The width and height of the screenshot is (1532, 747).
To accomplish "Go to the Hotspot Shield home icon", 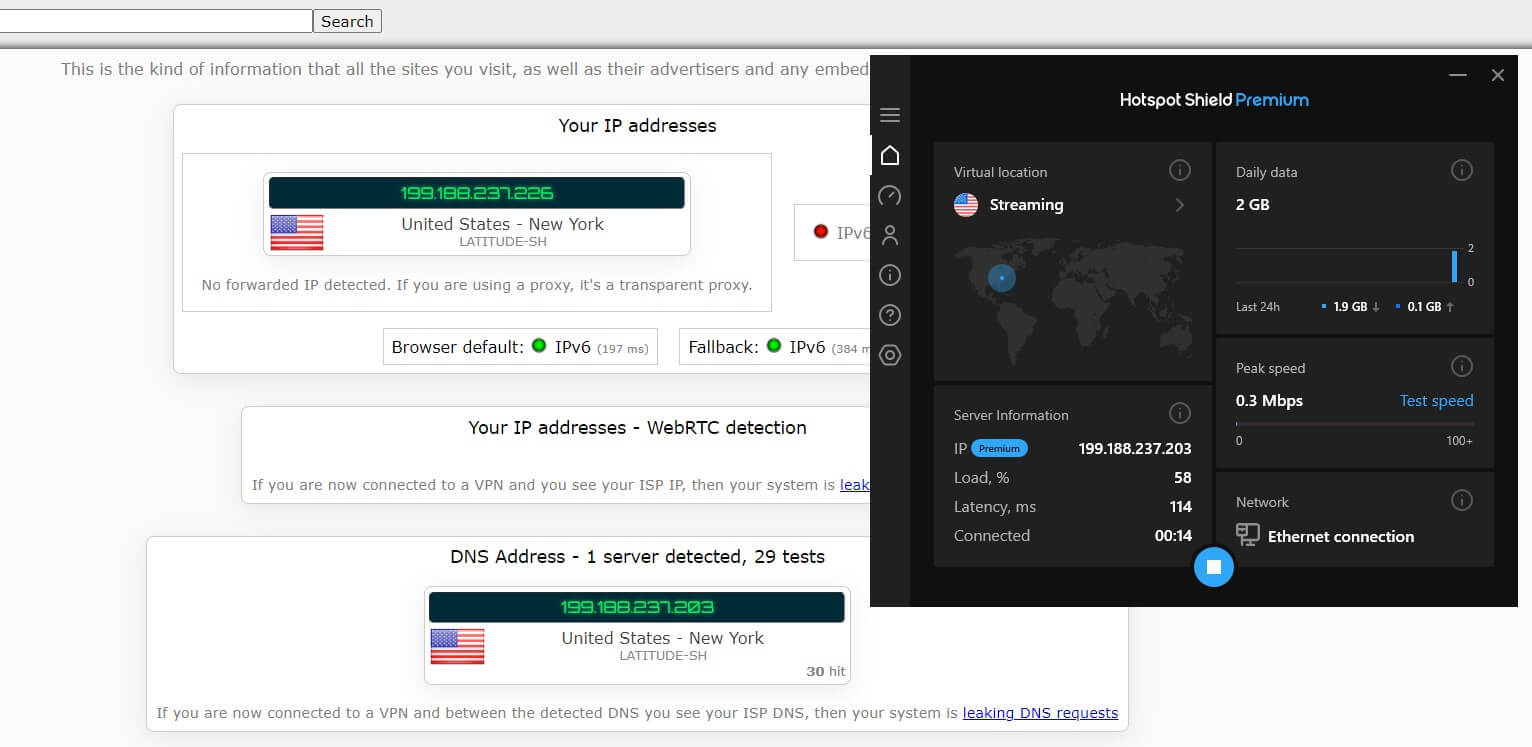I will coord(890,155).
